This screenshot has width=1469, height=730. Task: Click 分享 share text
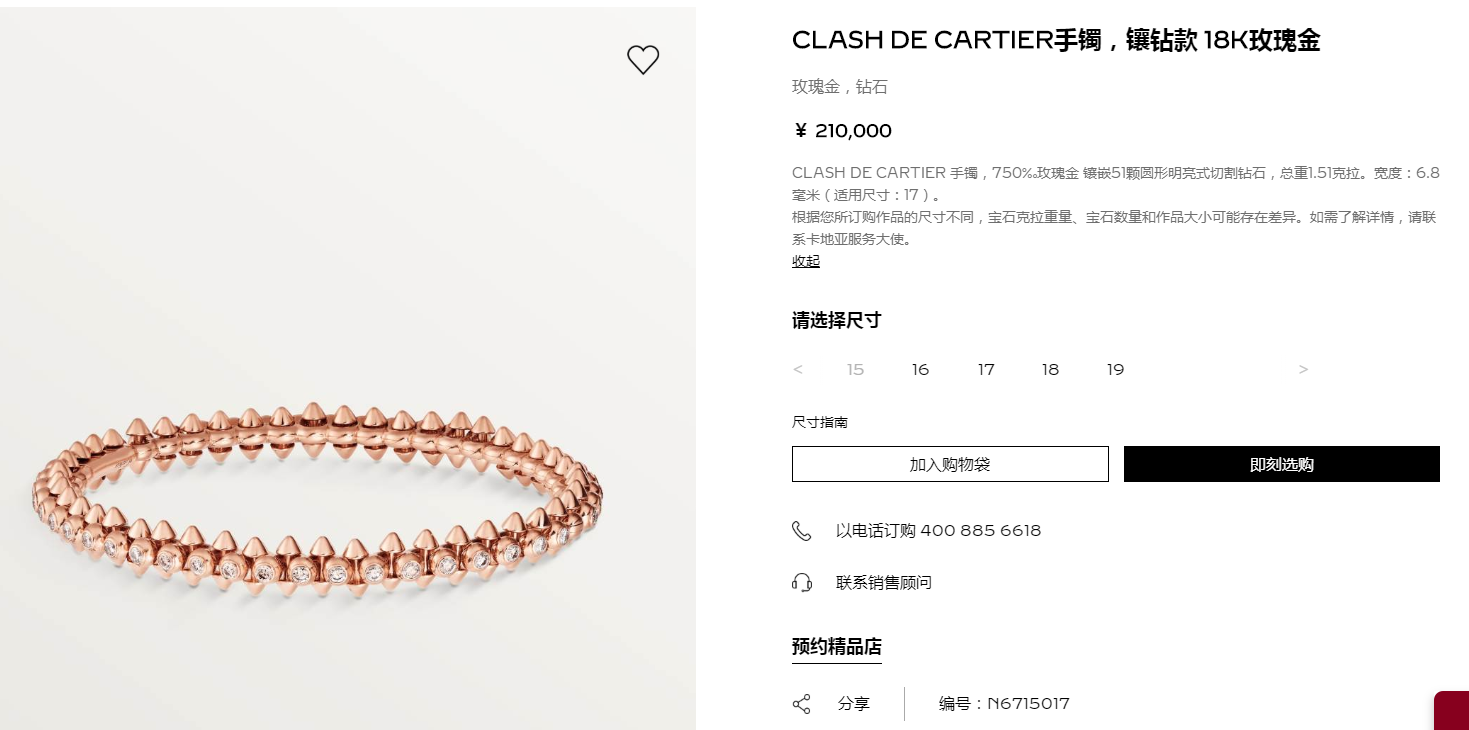(x=854, y=704)
